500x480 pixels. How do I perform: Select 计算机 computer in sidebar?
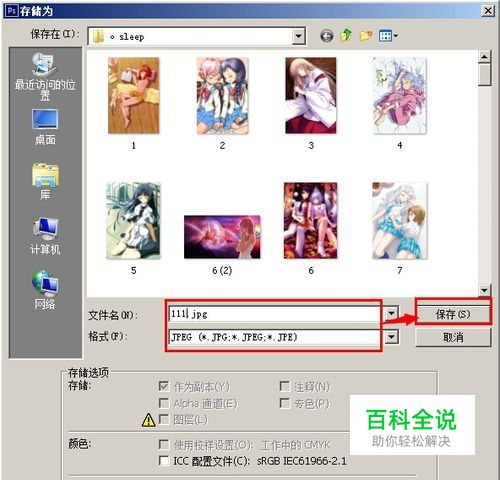(x=45, y=236)
